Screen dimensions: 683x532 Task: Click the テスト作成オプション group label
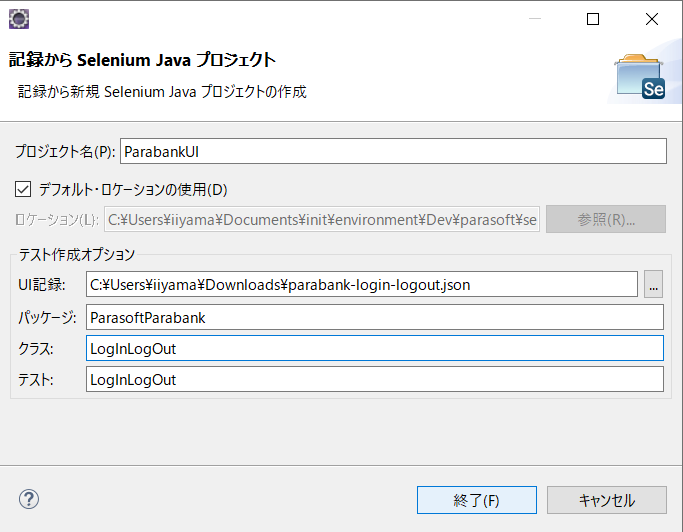click(x=77, y=254)
